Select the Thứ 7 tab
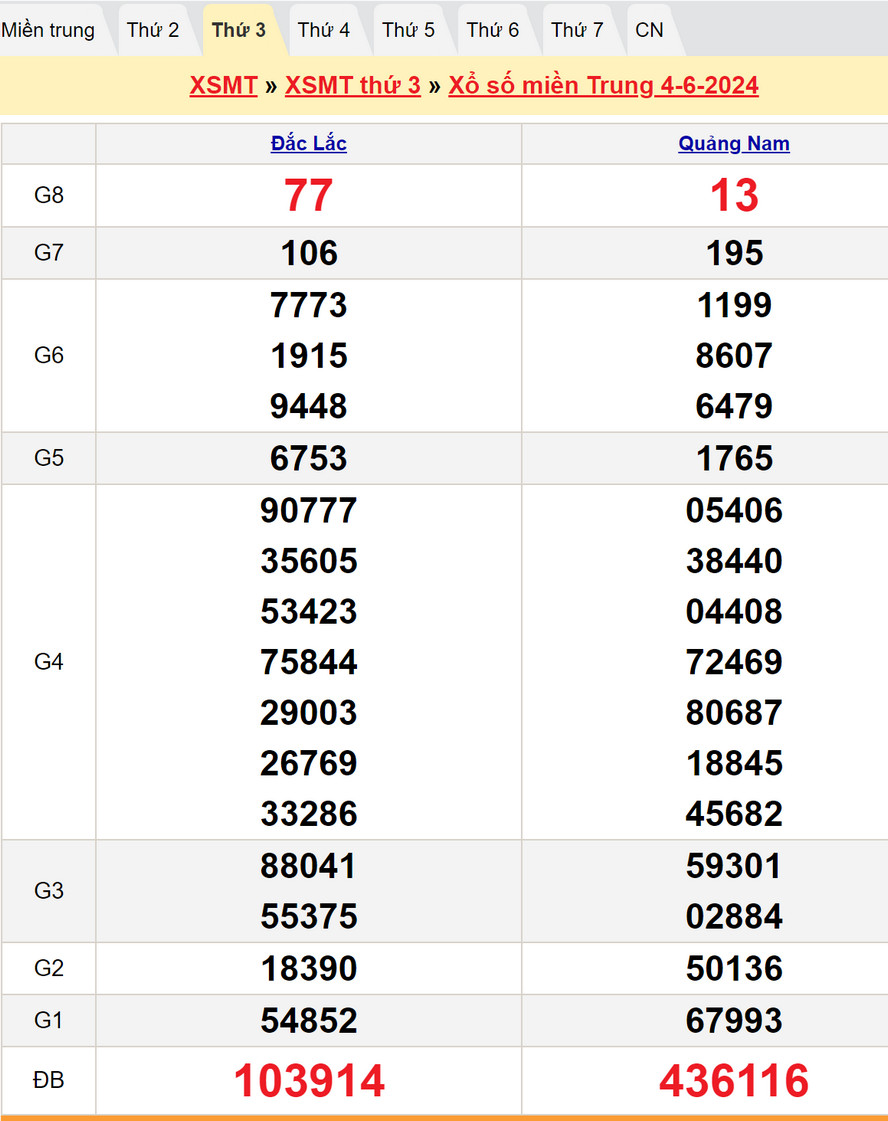 point(577,30)
